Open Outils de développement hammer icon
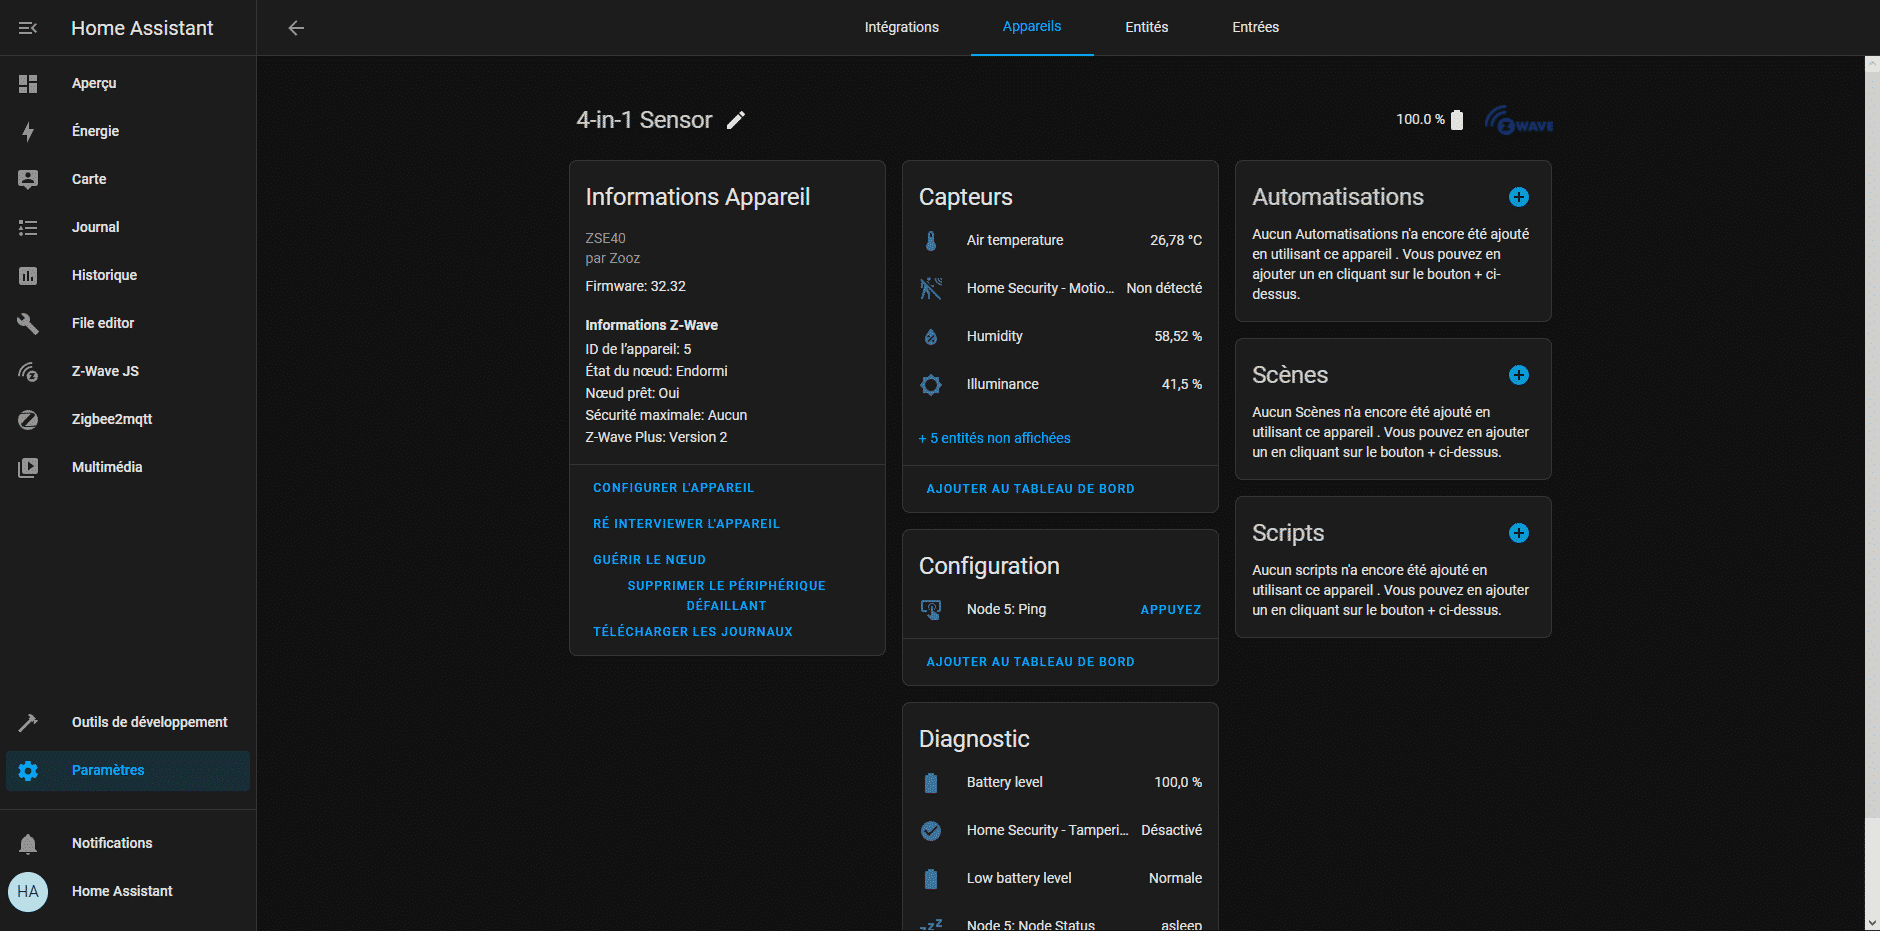 [x=28, y=723]
